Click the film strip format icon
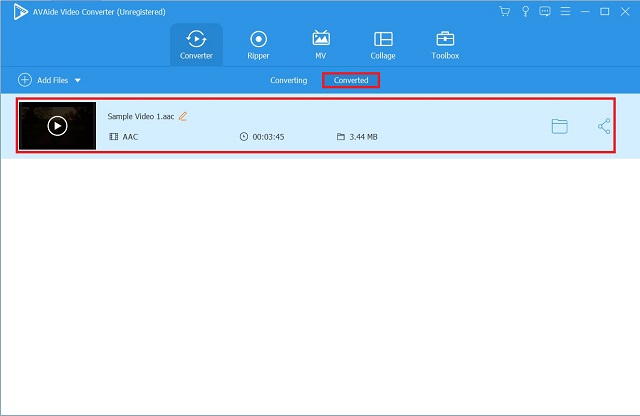 tap(113, 137)
